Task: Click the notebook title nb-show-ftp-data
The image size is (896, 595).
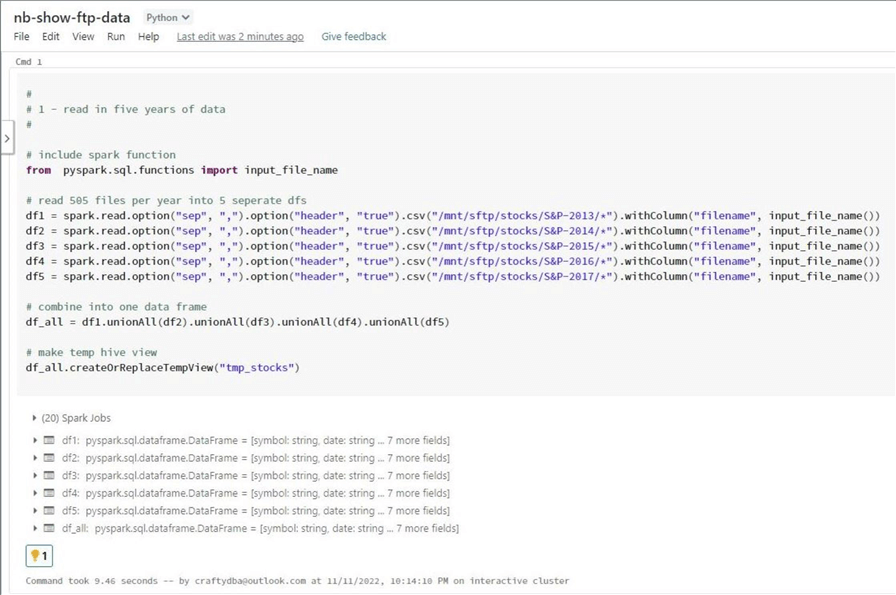Action: [72, 18]
